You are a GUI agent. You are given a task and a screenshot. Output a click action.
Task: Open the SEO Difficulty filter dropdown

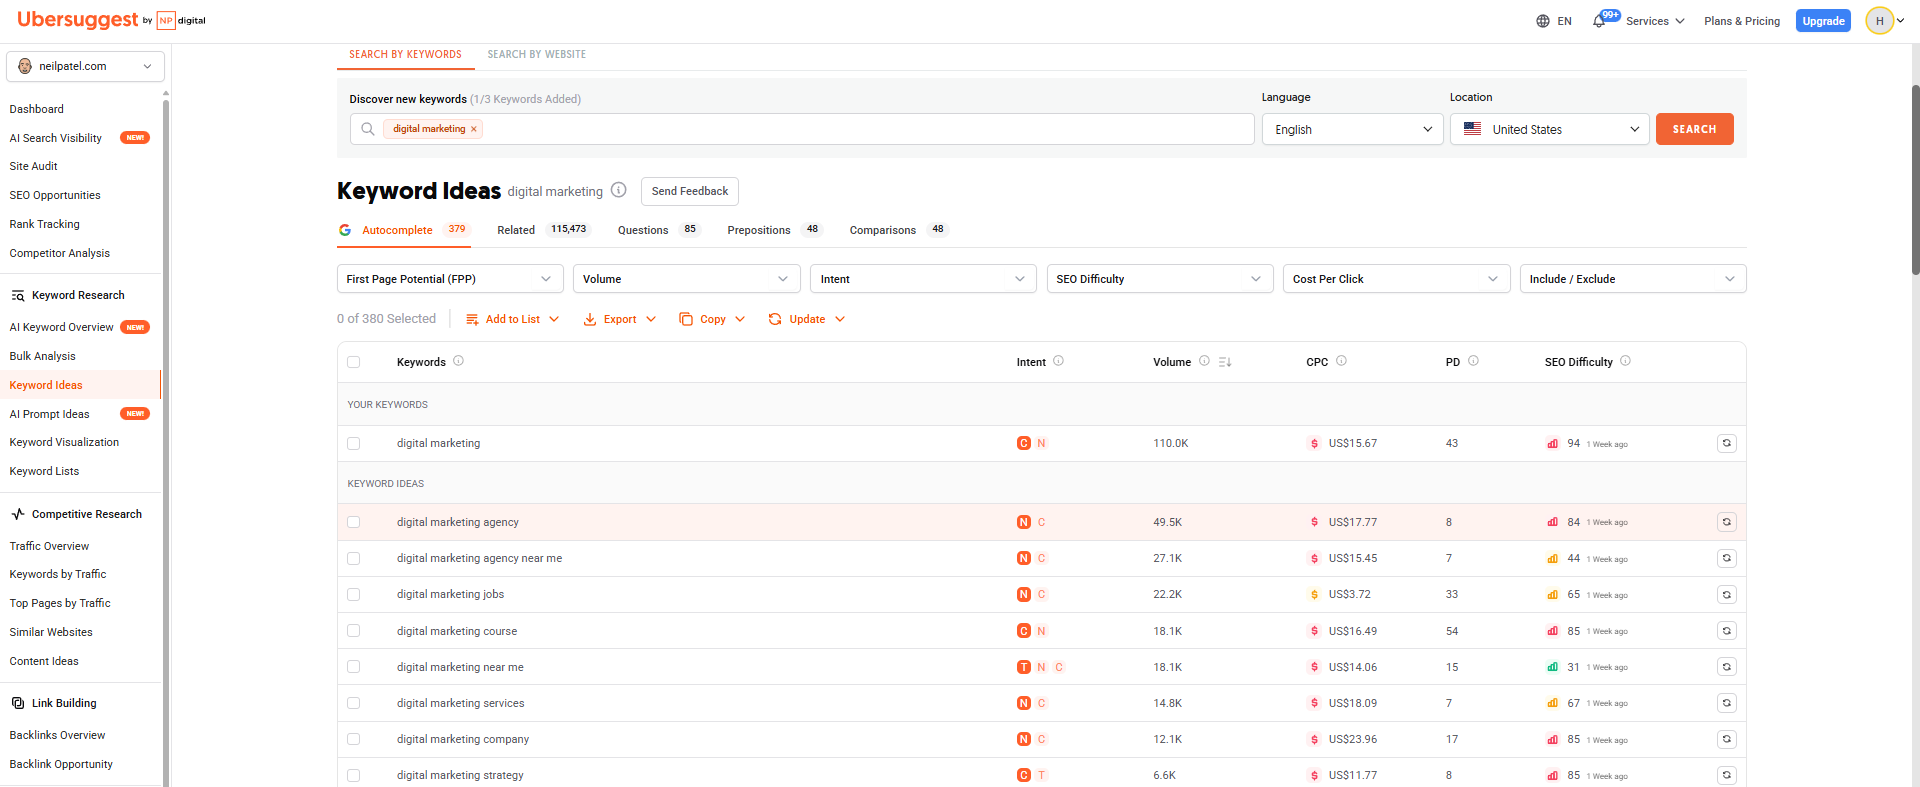pos(1160,279)
